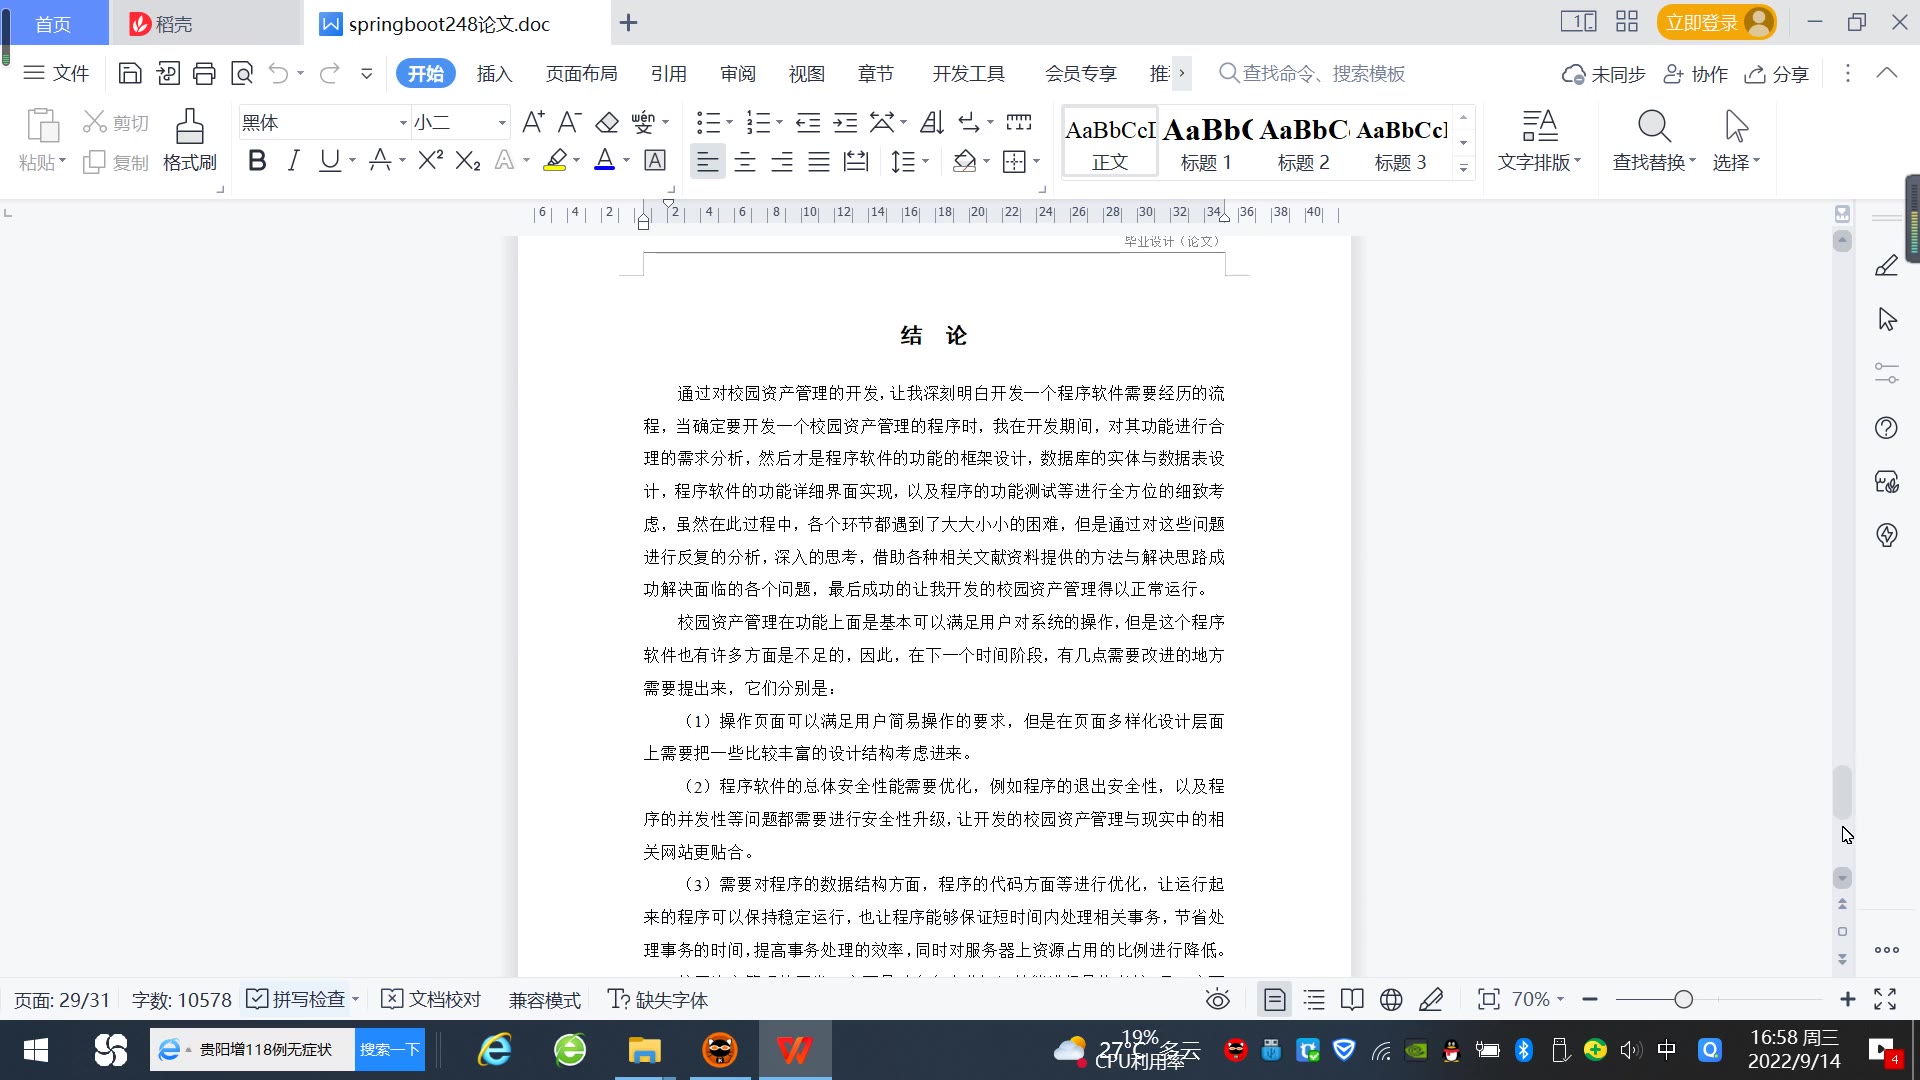Switch to web layout view icon

tap(1391, 999)
